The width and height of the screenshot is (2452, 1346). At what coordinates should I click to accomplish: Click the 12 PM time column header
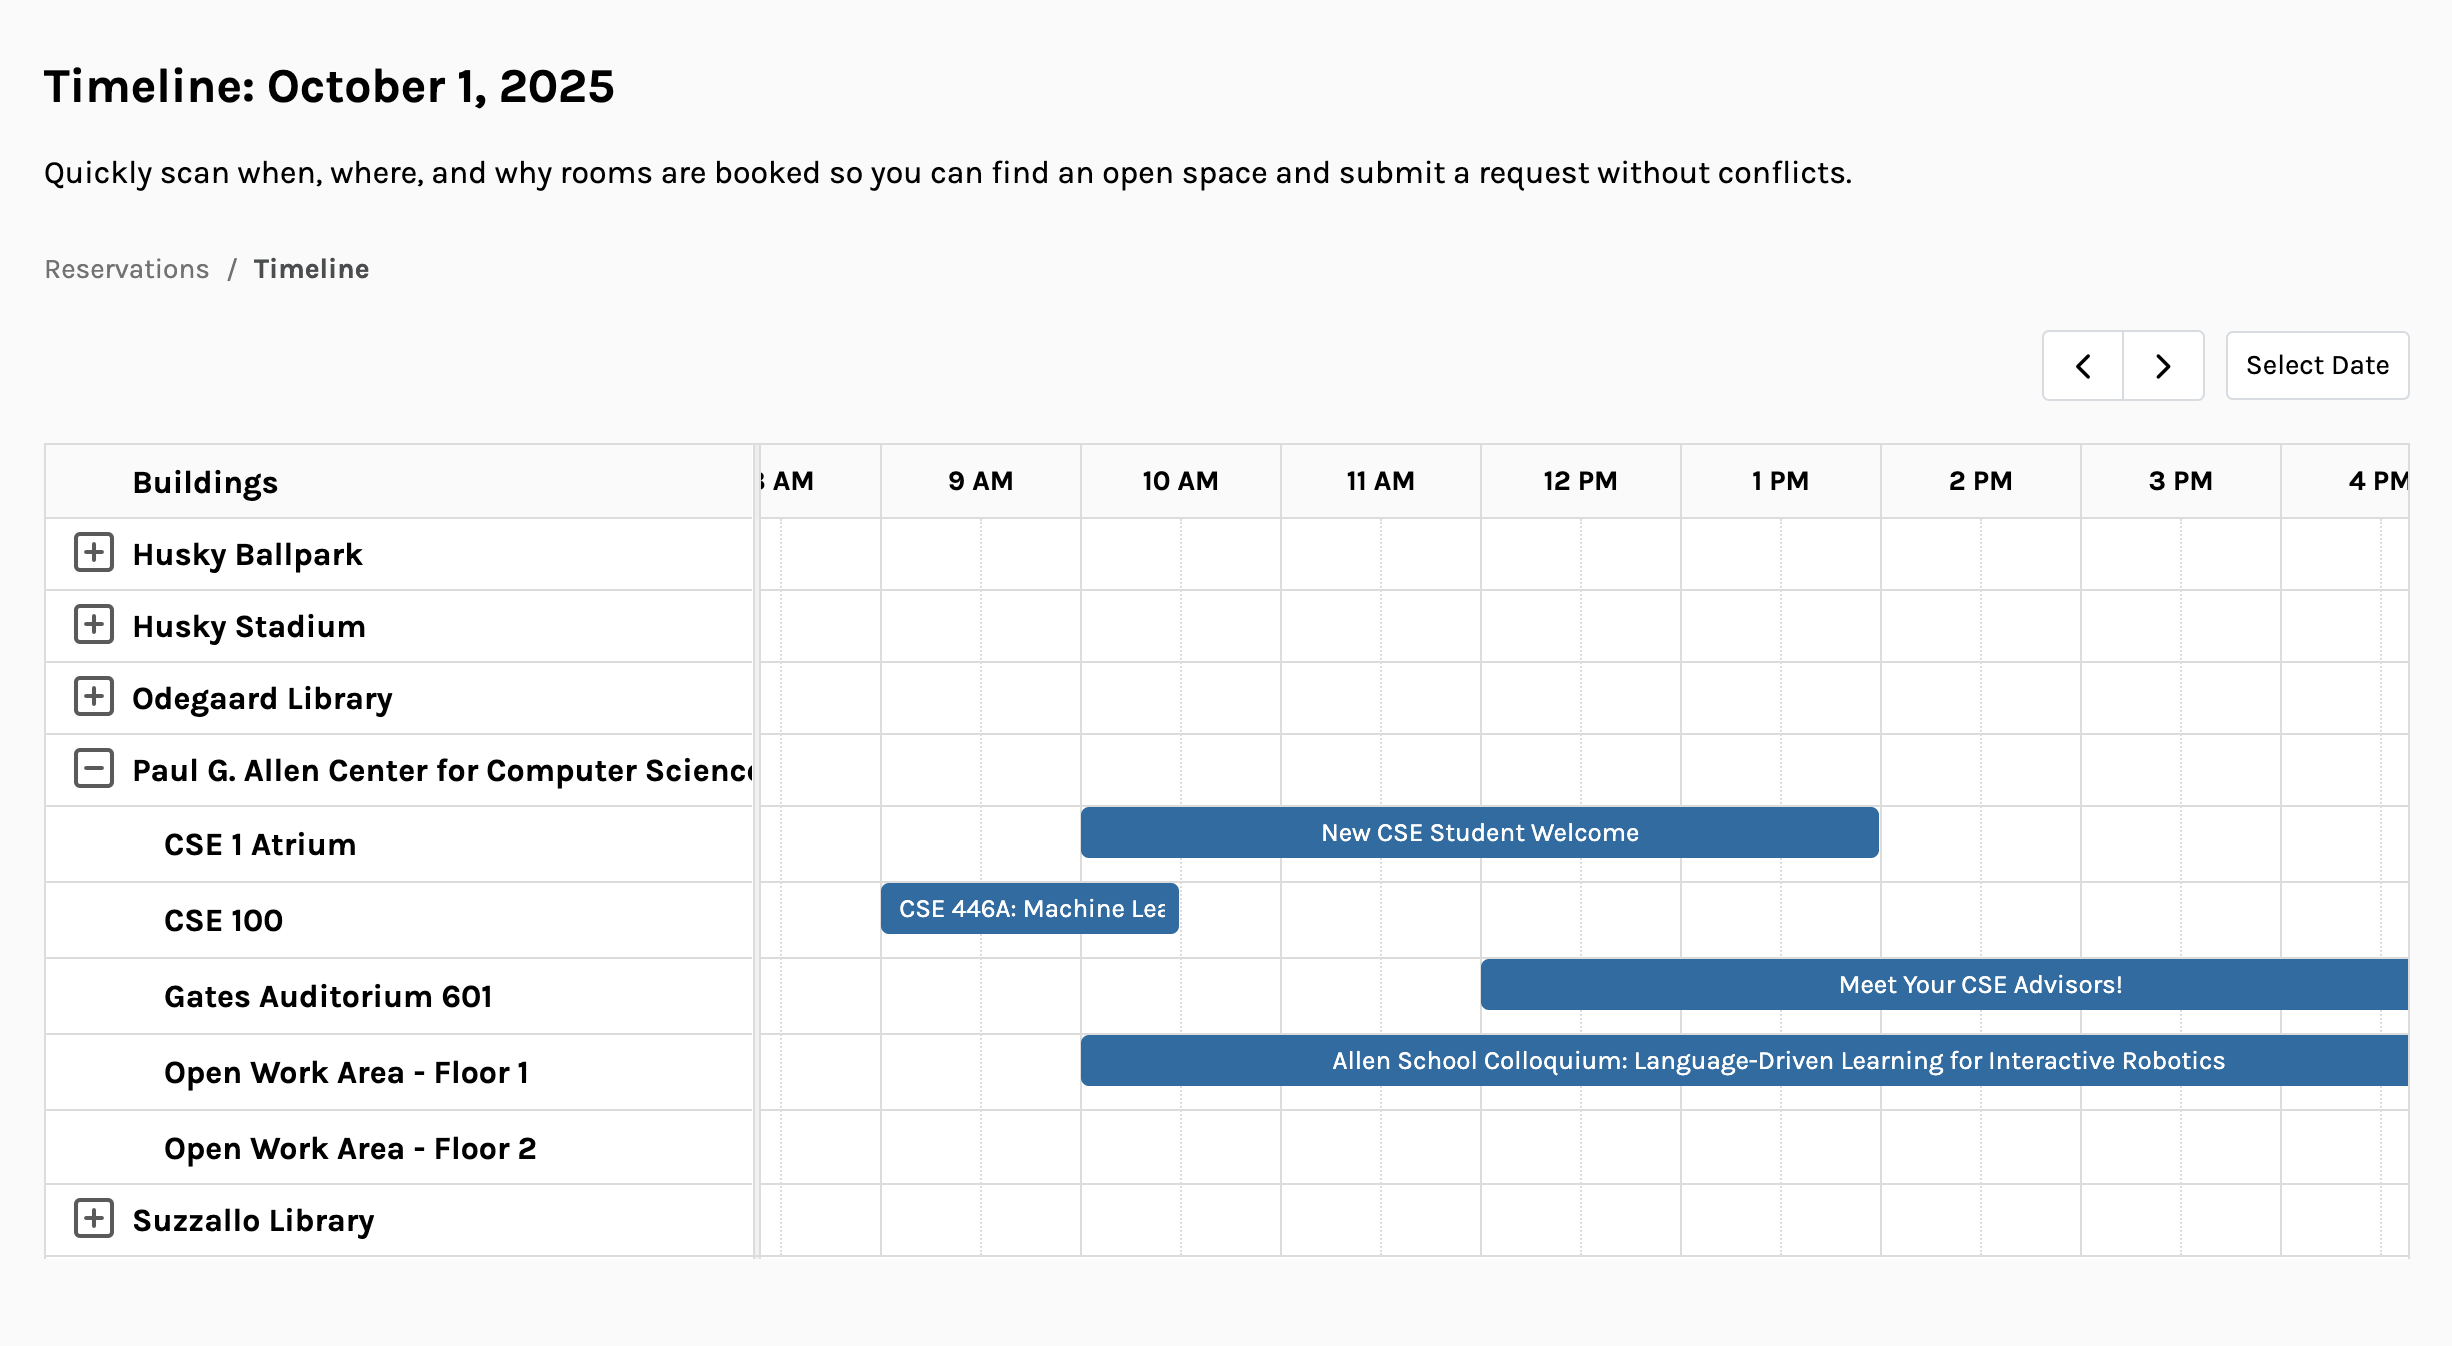click(1580, 482)
